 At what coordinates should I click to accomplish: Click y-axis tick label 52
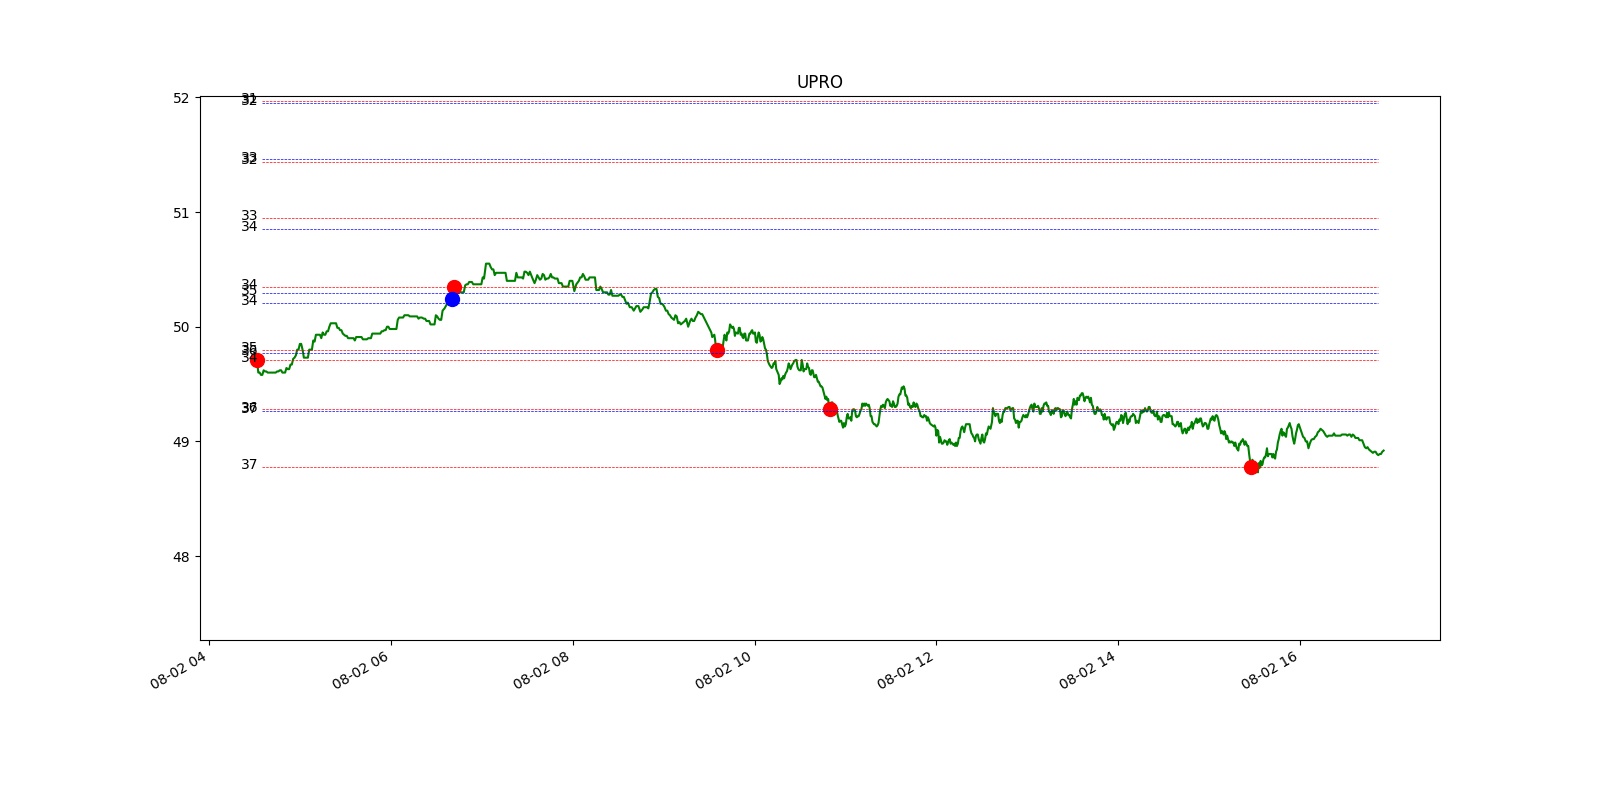click(x=181, y=98)
